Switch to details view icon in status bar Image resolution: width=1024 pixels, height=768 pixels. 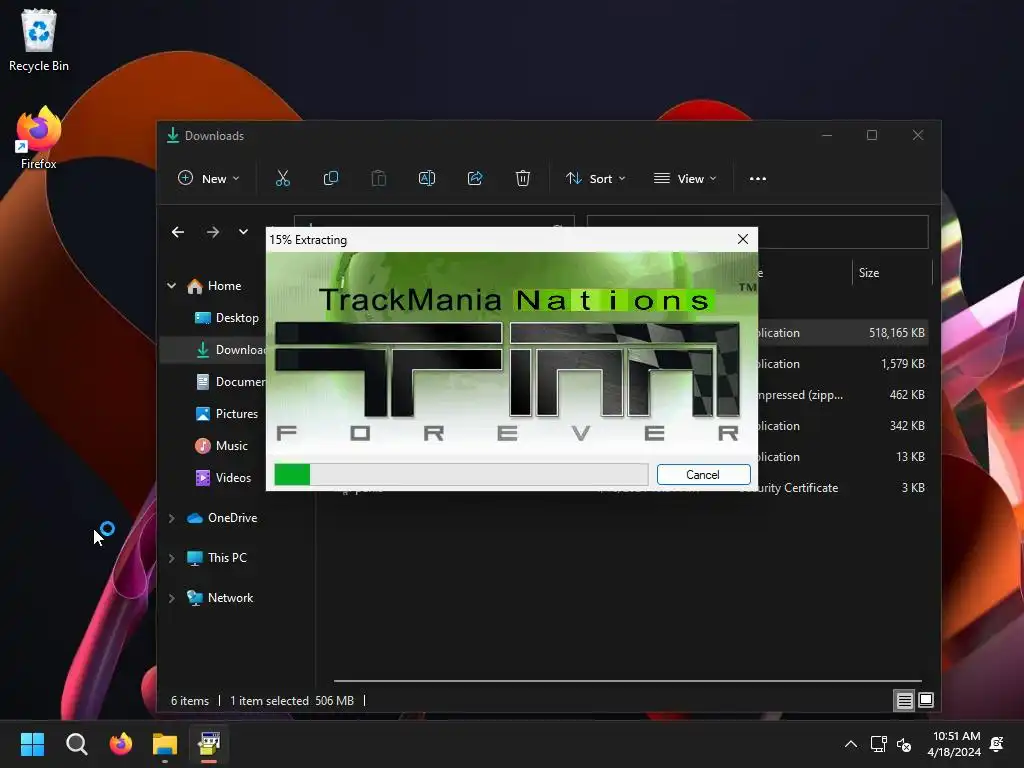click(x=904, y=701)
